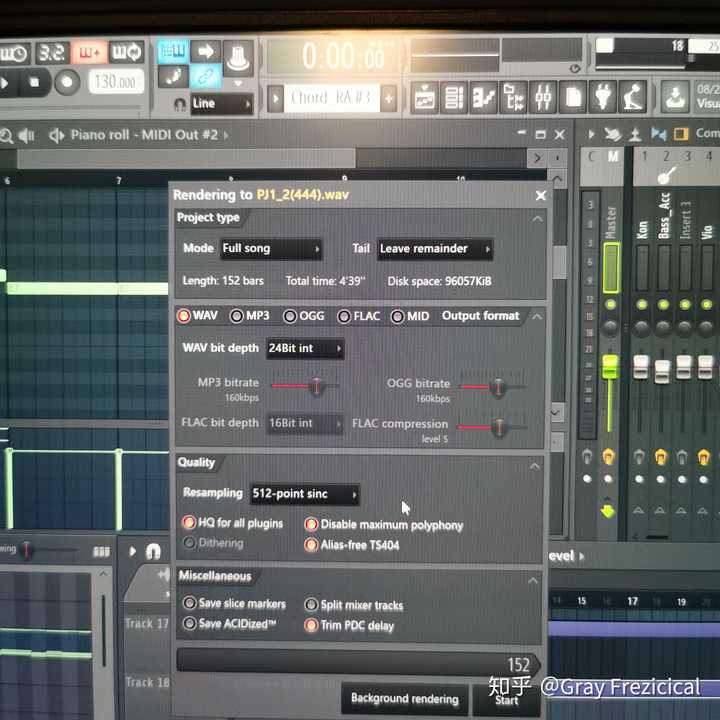Select the Bass_Acc mixer track
The height and width of the screenshot is (720, 720).
(664, 217)
